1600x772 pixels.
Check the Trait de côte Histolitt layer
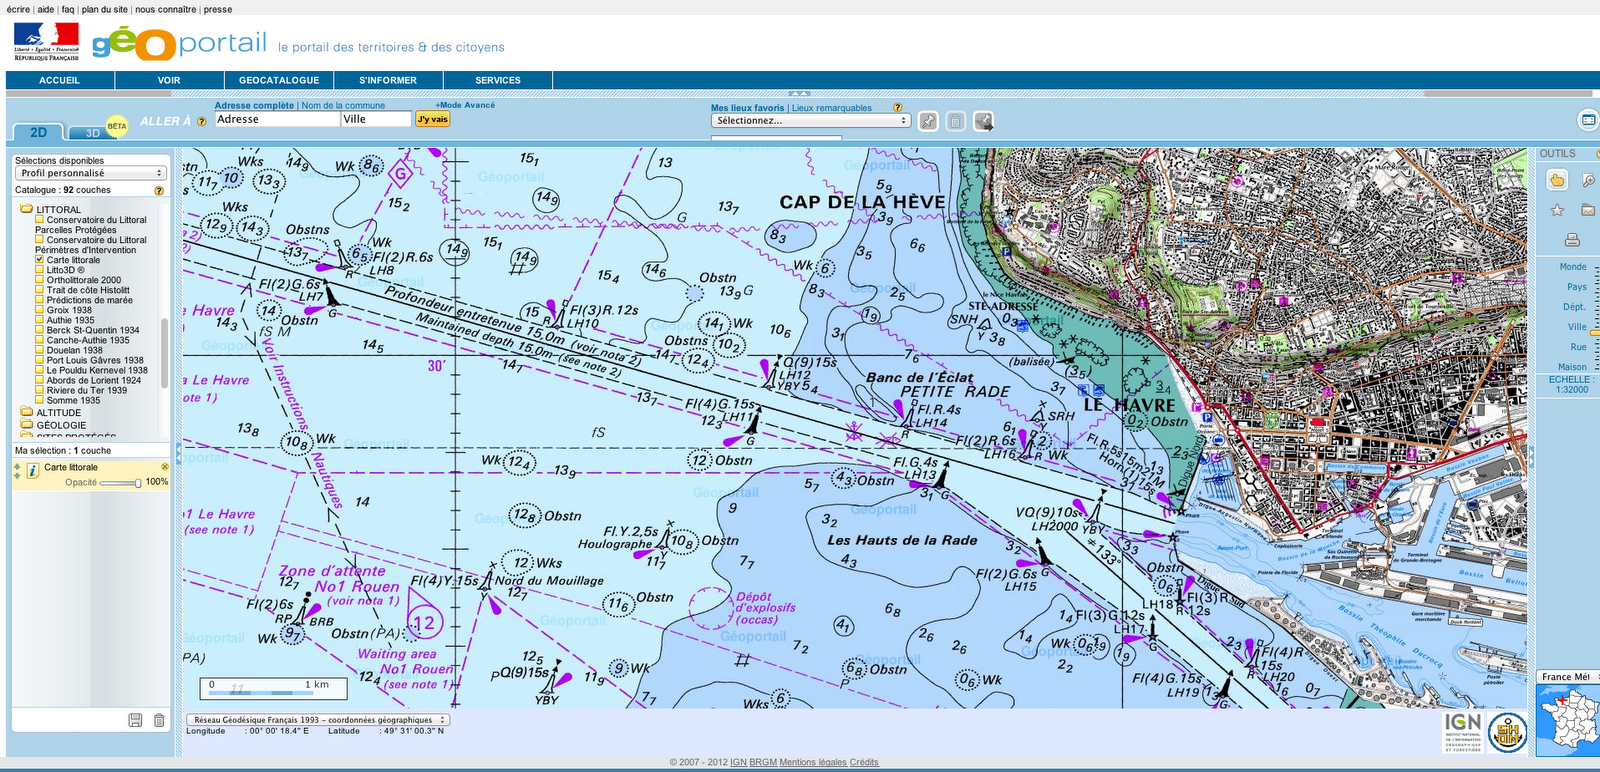pyautogui.click(x=40, y=290)
